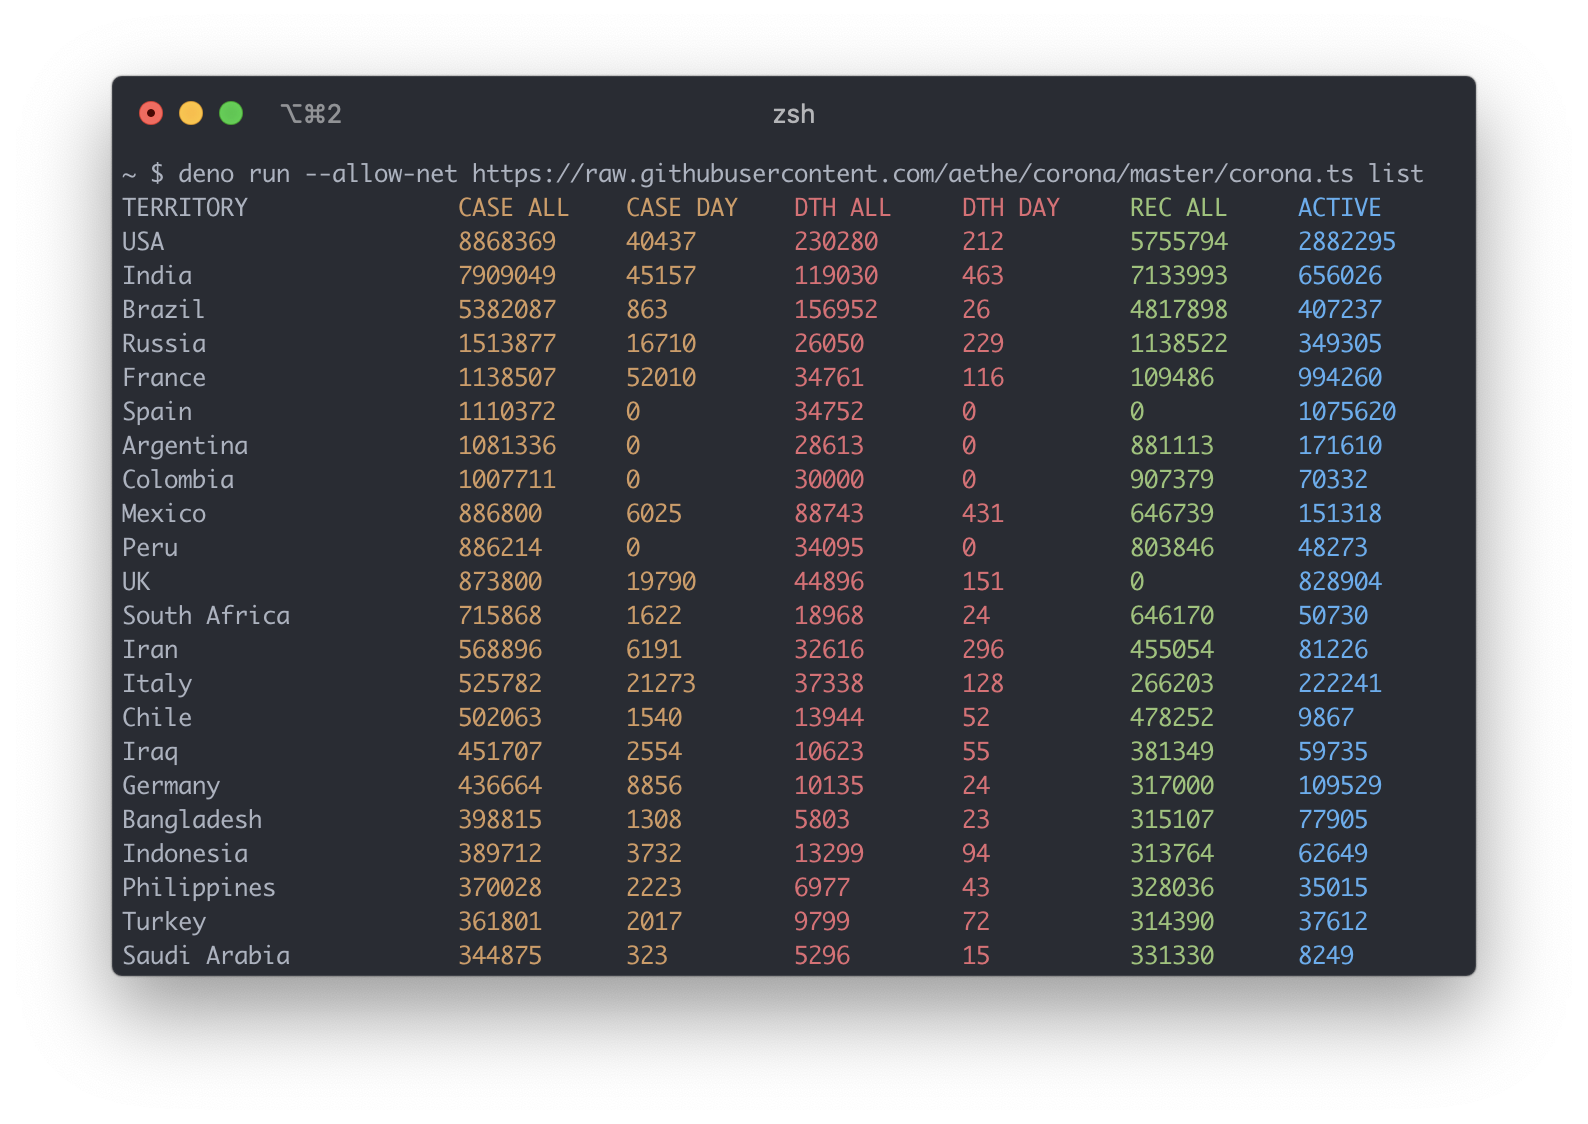Select the Chile territory label
Image resolution: width=1588 pixels, height=1124 pixels.
pos(157,718)
